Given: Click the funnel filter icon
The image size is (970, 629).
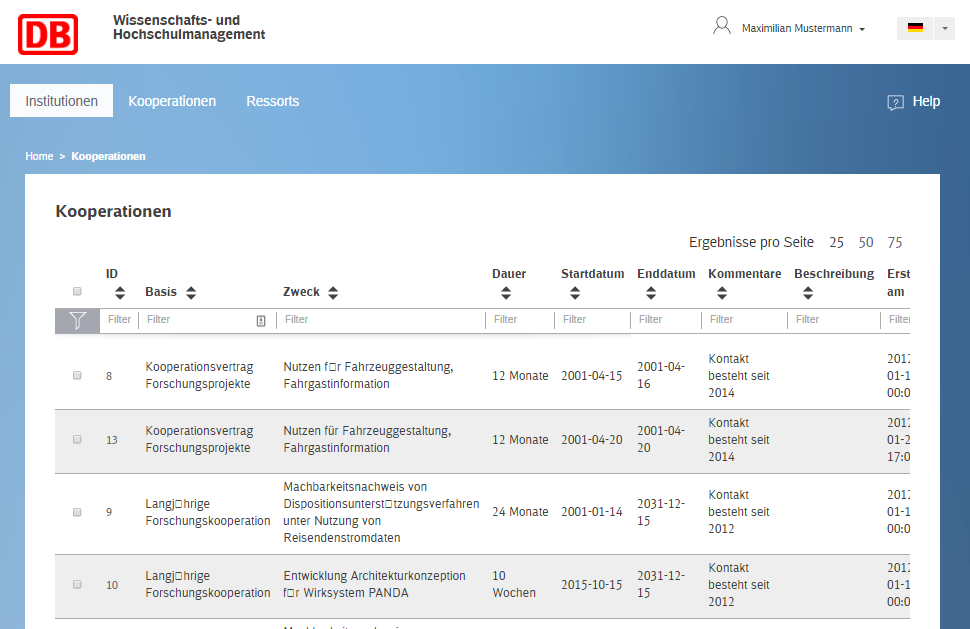Looking at the screenshot, I should [77, 320].
